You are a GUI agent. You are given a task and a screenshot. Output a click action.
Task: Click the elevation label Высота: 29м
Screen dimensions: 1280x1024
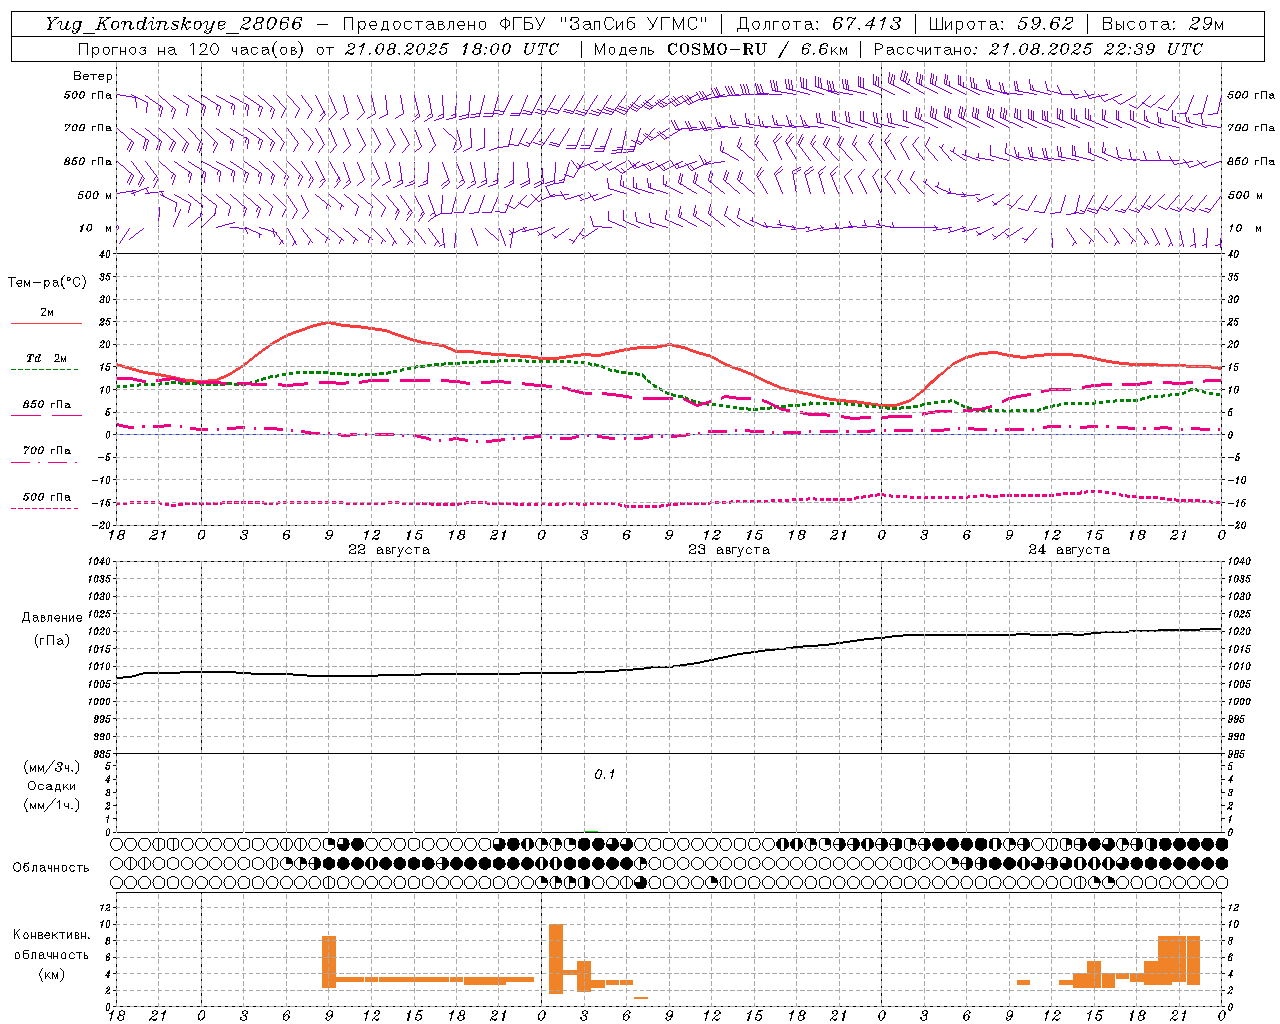point(1163,24)
